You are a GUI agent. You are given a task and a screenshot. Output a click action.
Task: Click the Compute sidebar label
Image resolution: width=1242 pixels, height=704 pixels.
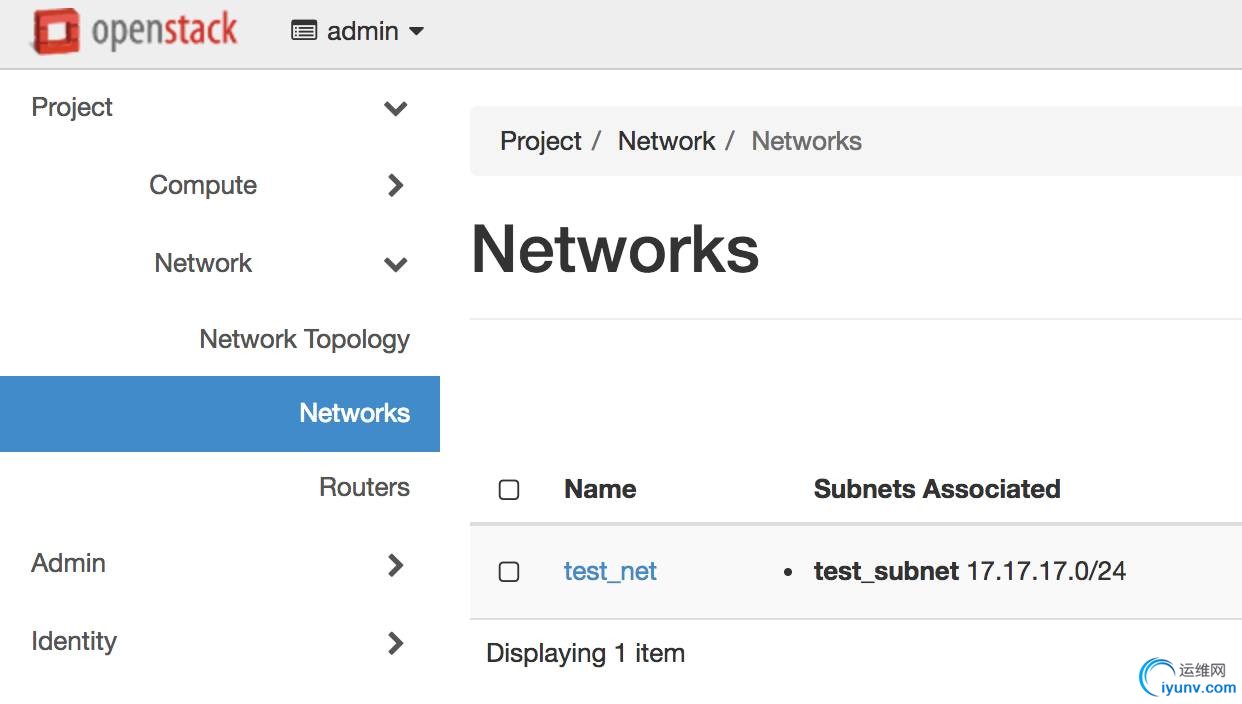click(203, 185)
